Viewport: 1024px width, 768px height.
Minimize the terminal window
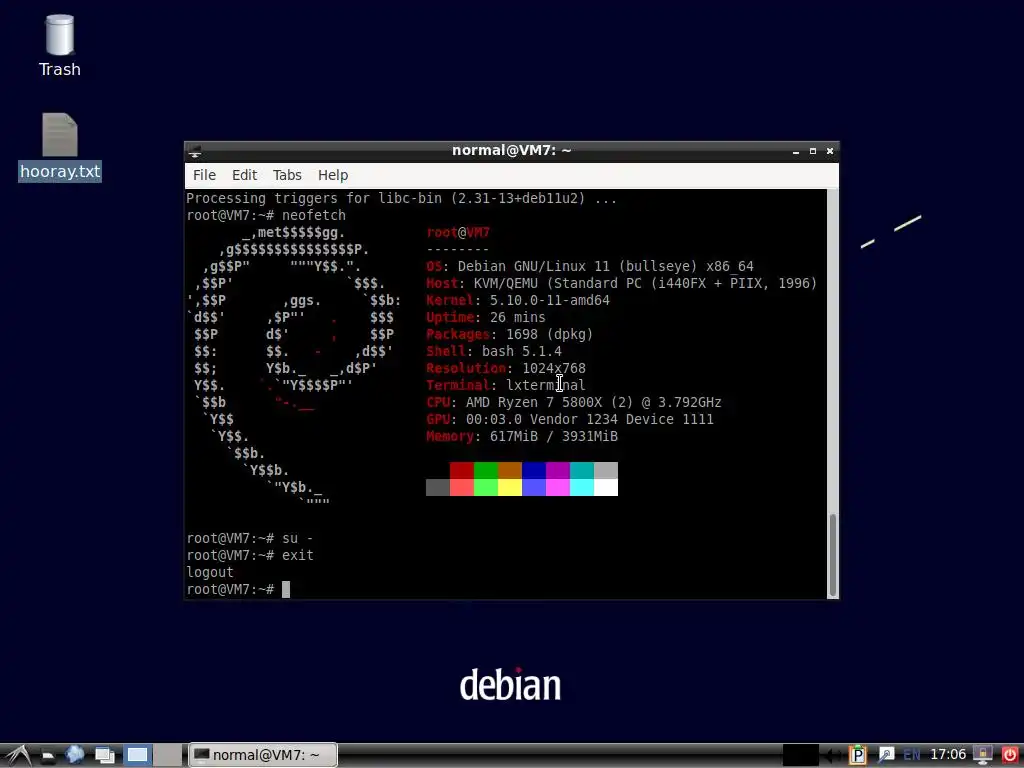[795, 152]
